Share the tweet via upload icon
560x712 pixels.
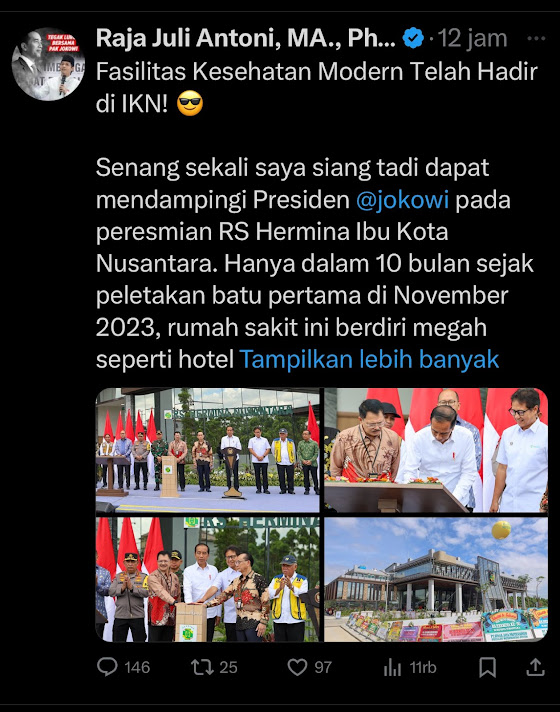[x=535, y=667]
